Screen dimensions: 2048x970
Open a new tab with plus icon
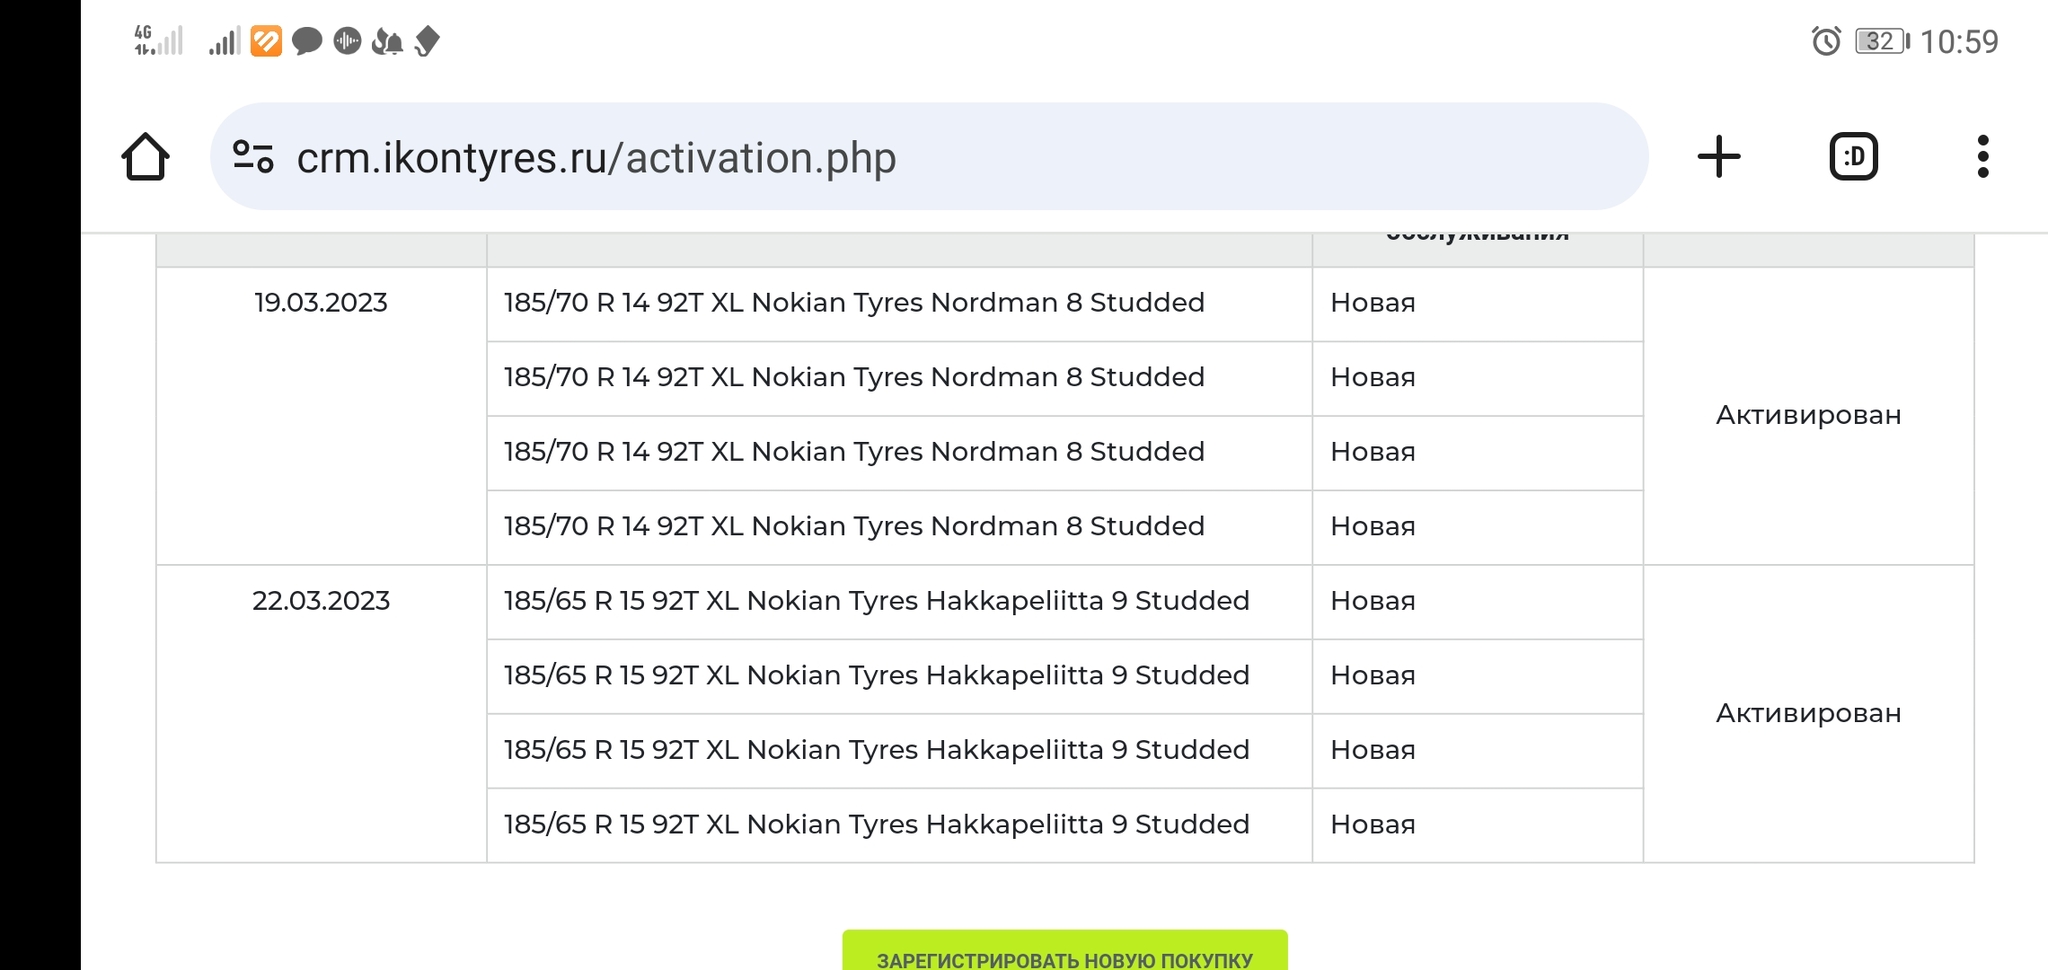[1719, 157]
